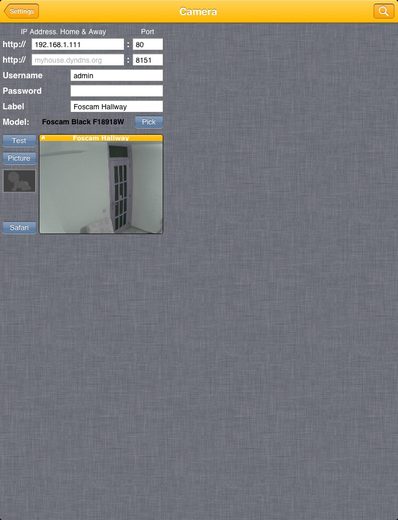Edit the home port field showing 80

click(x=148, y=45)
